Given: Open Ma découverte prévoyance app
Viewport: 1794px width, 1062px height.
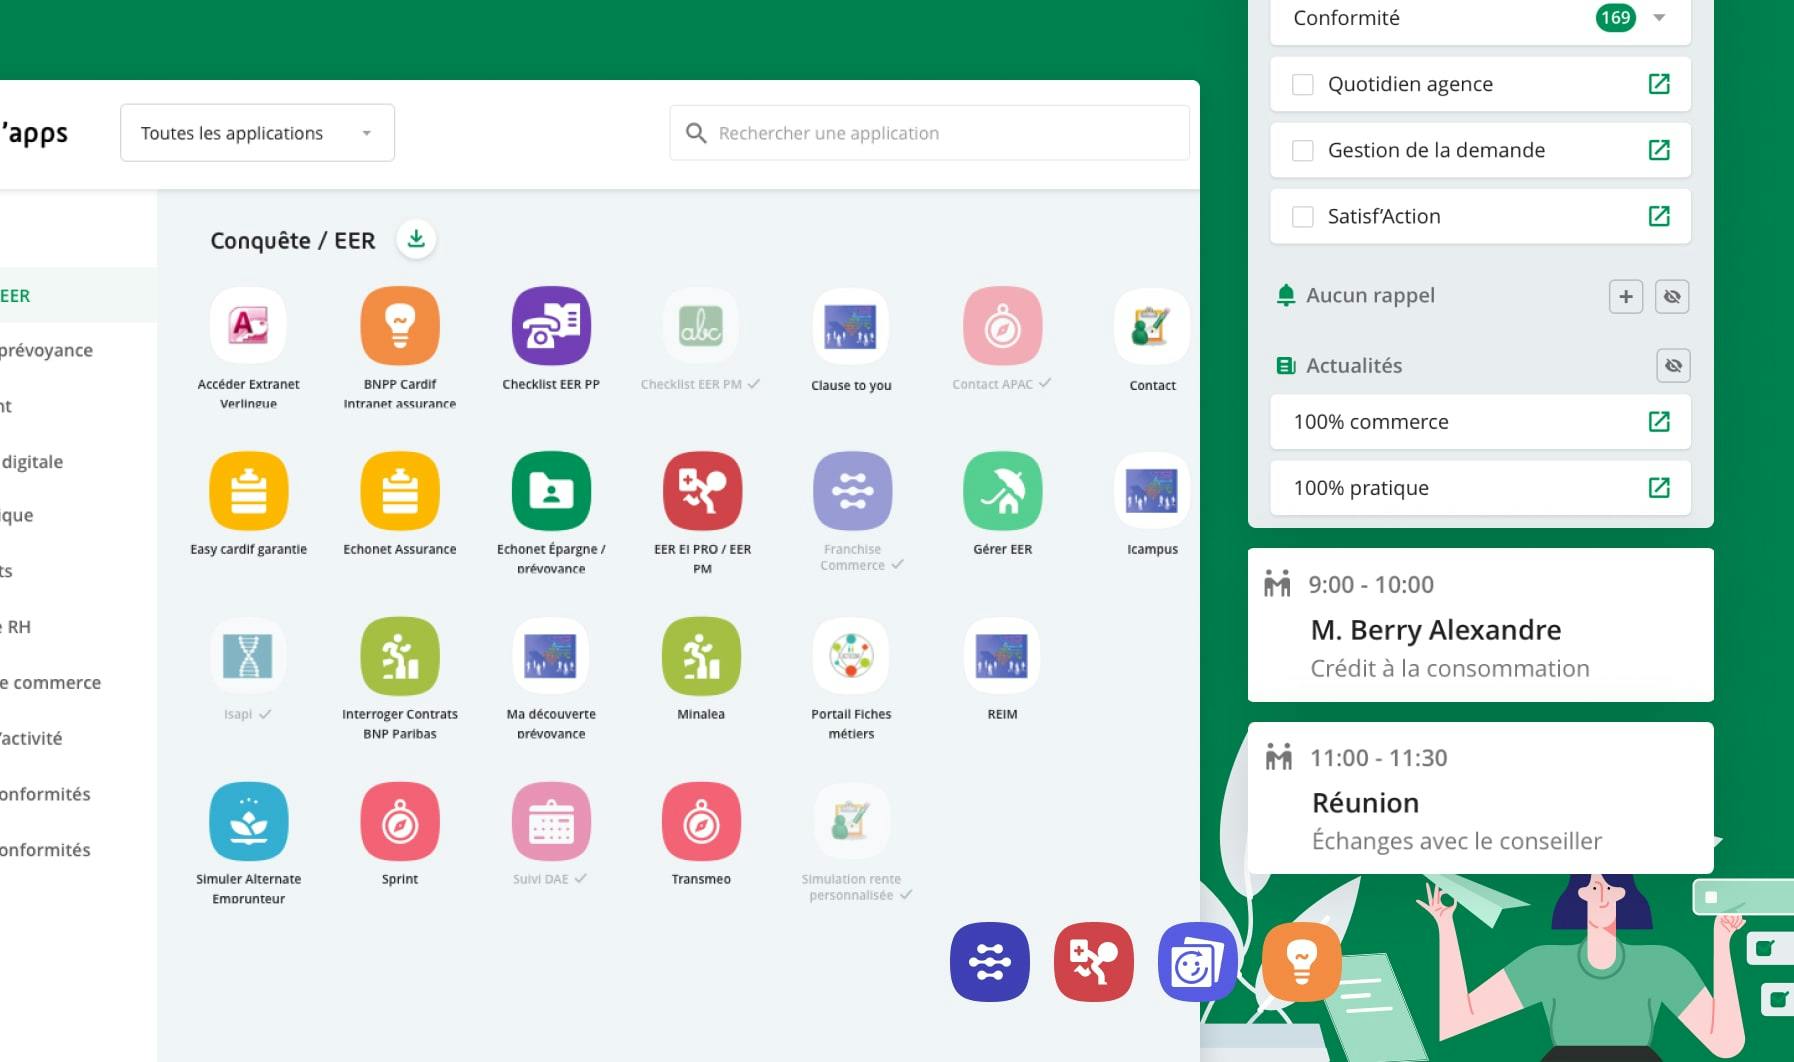Looking at the screenshot, I should click(551, 656).
